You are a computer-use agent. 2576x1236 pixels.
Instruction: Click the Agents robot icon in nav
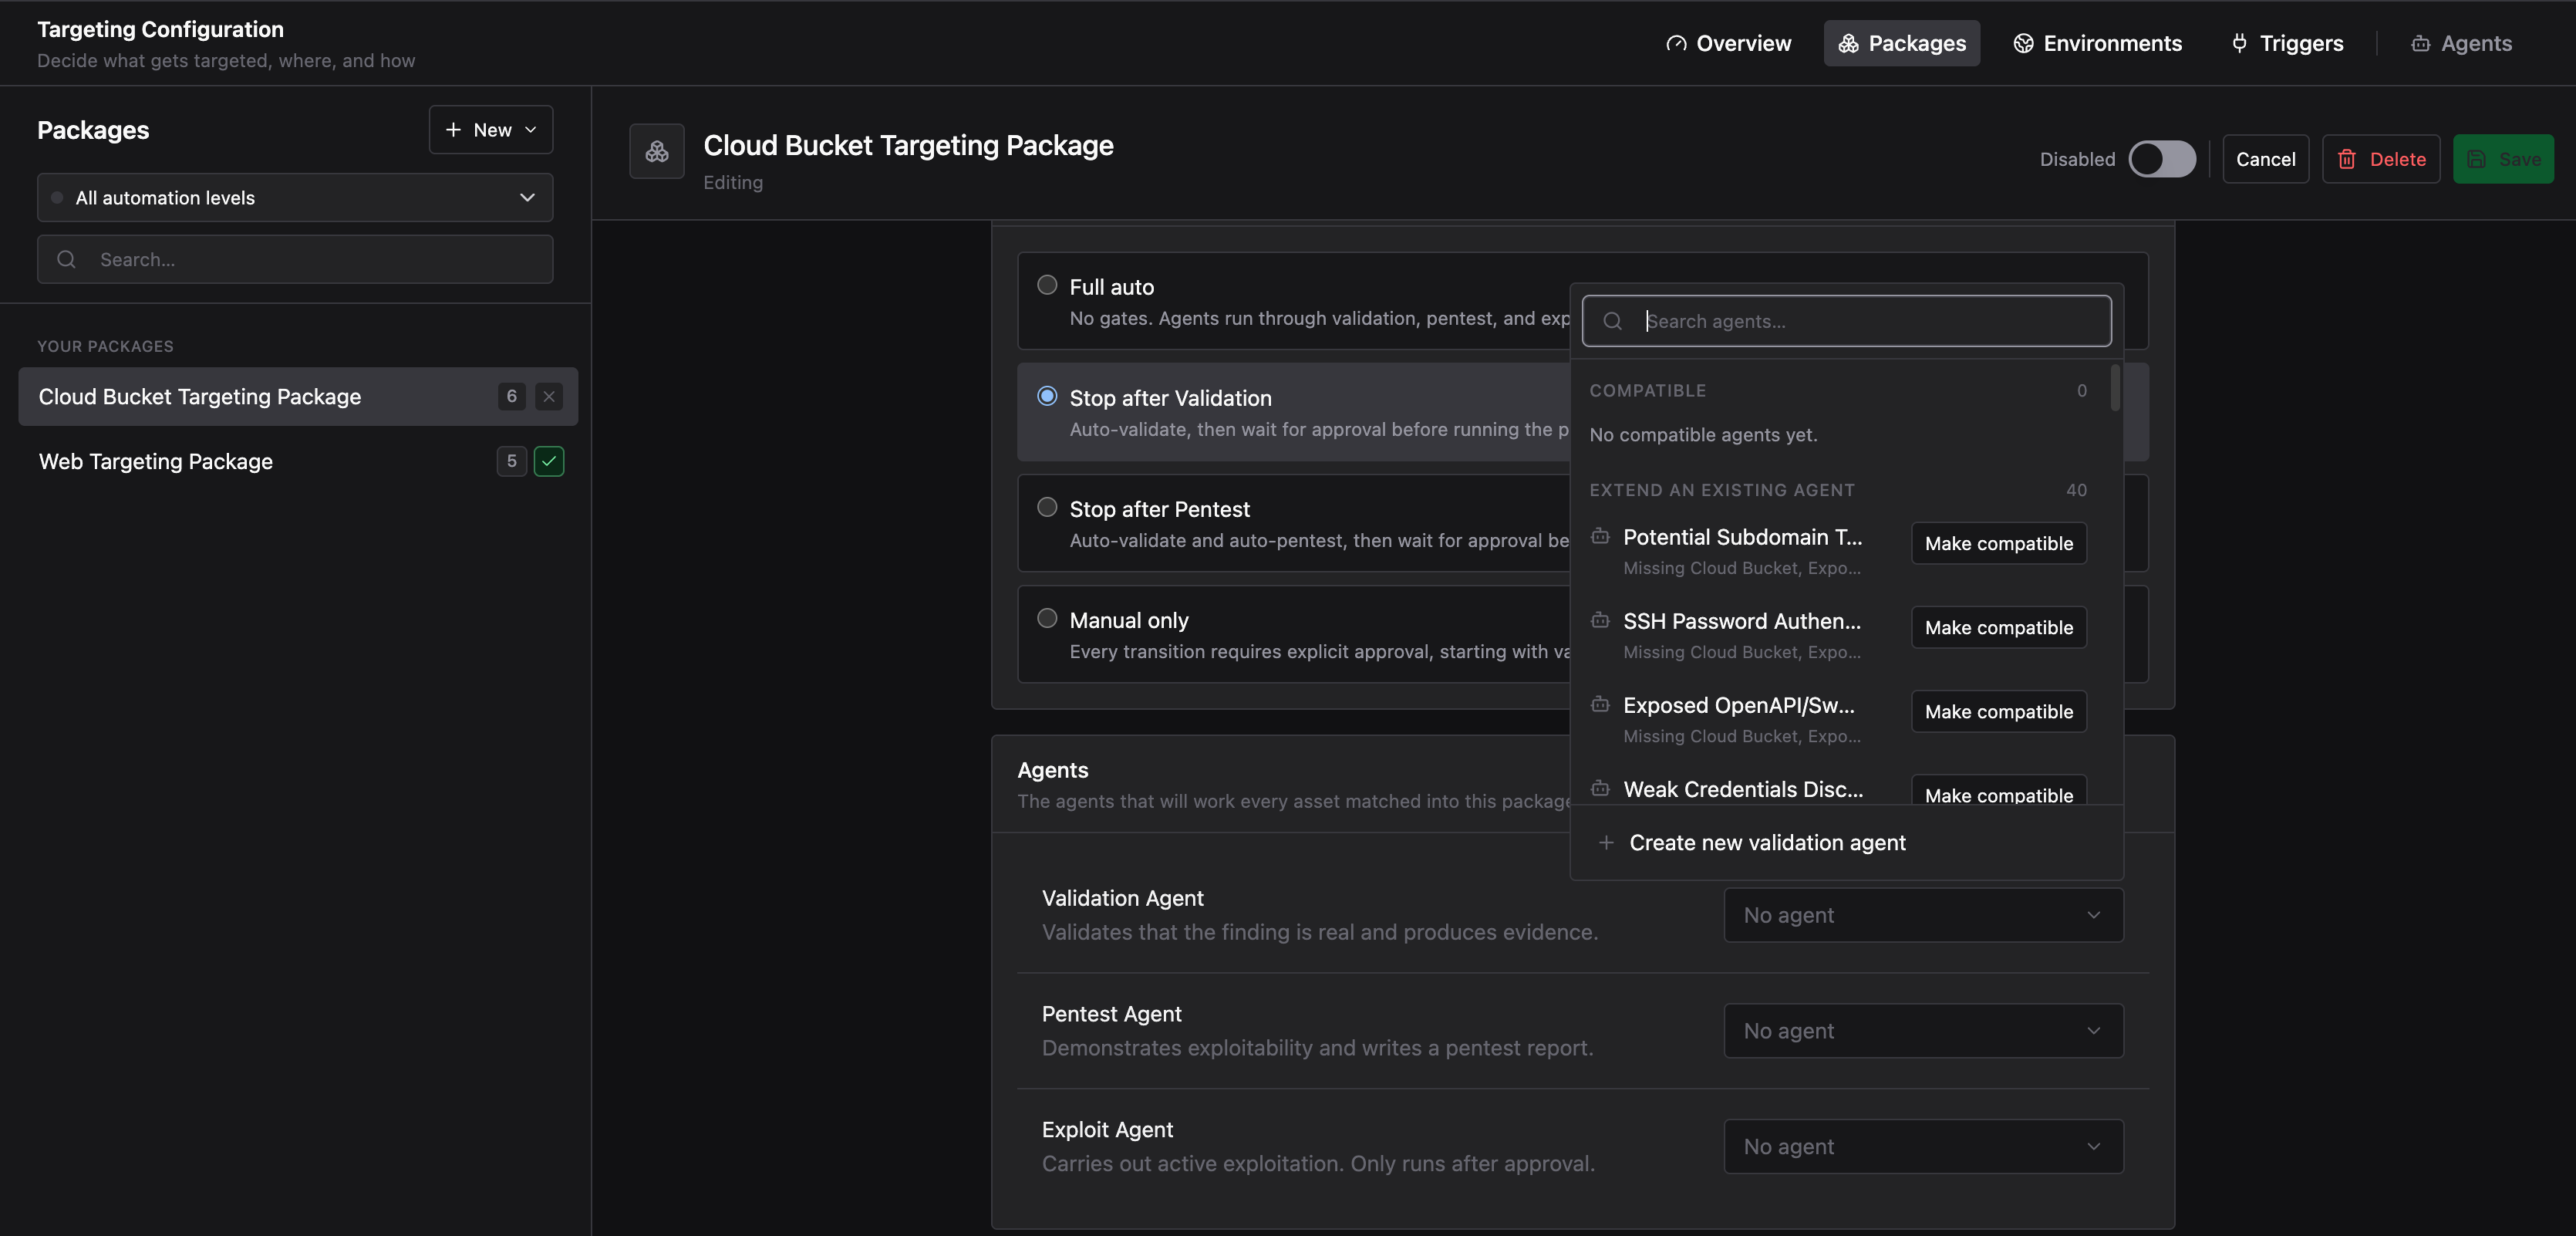[2420, 43]
